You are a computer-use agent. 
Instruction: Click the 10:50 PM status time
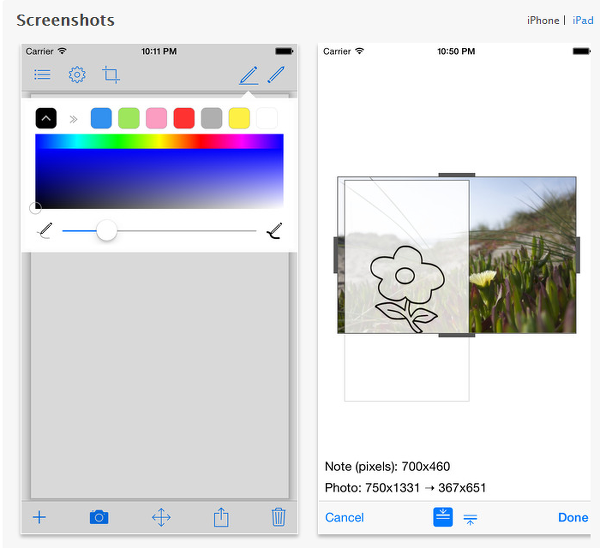click(456, 51)
